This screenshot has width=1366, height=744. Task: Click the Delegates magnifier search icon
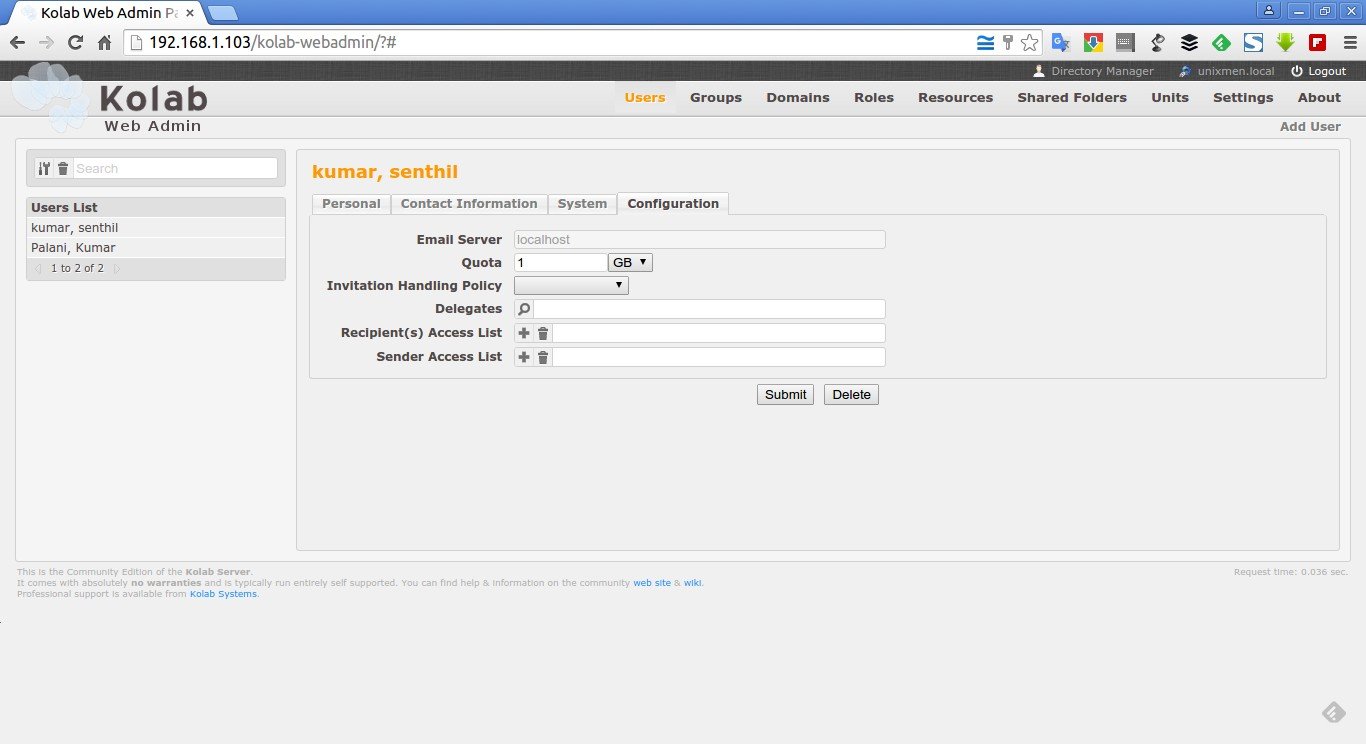coord(524,309)
